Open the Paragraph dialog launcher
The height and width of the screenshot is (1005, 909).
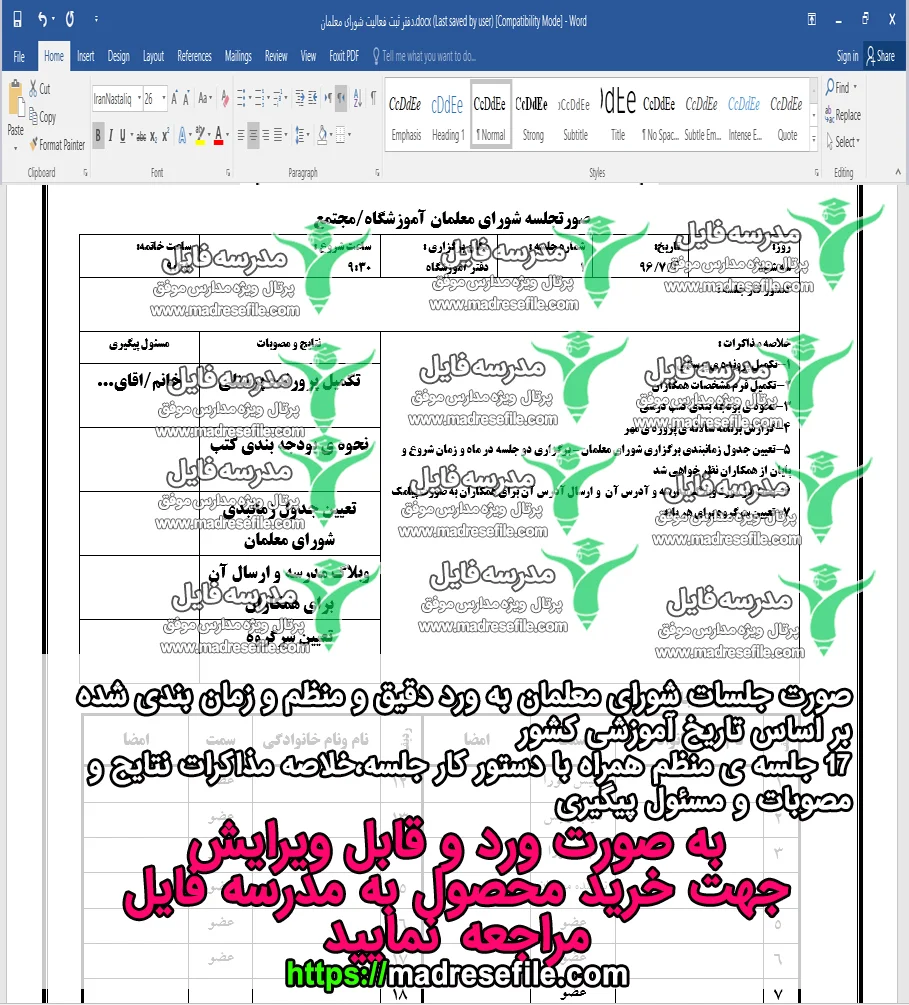point(377,172)
